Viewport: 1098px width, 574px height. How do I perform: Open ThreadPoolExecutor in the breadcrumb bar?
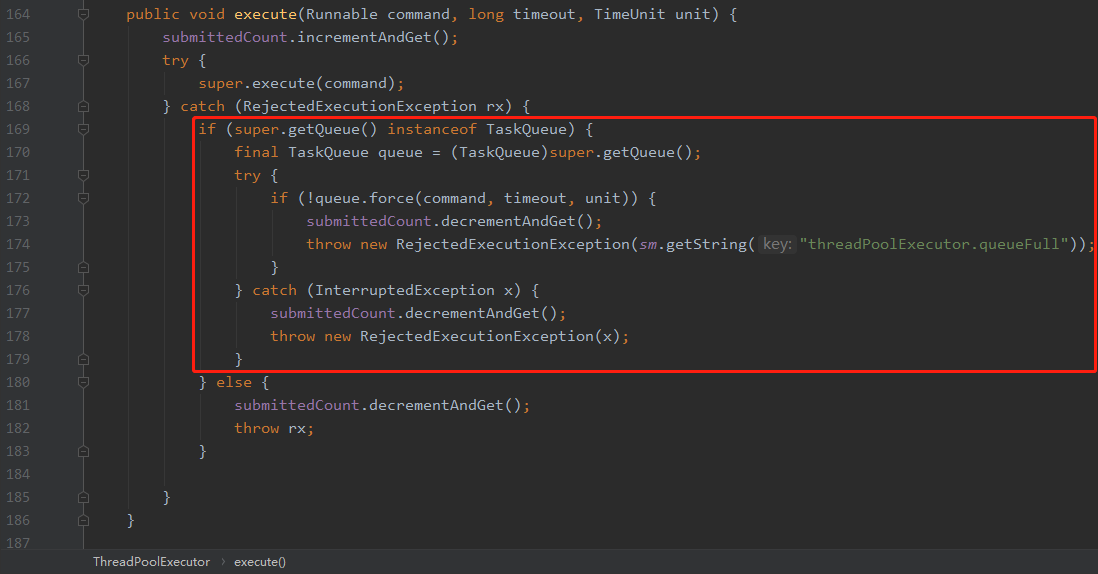click(151, 561)
